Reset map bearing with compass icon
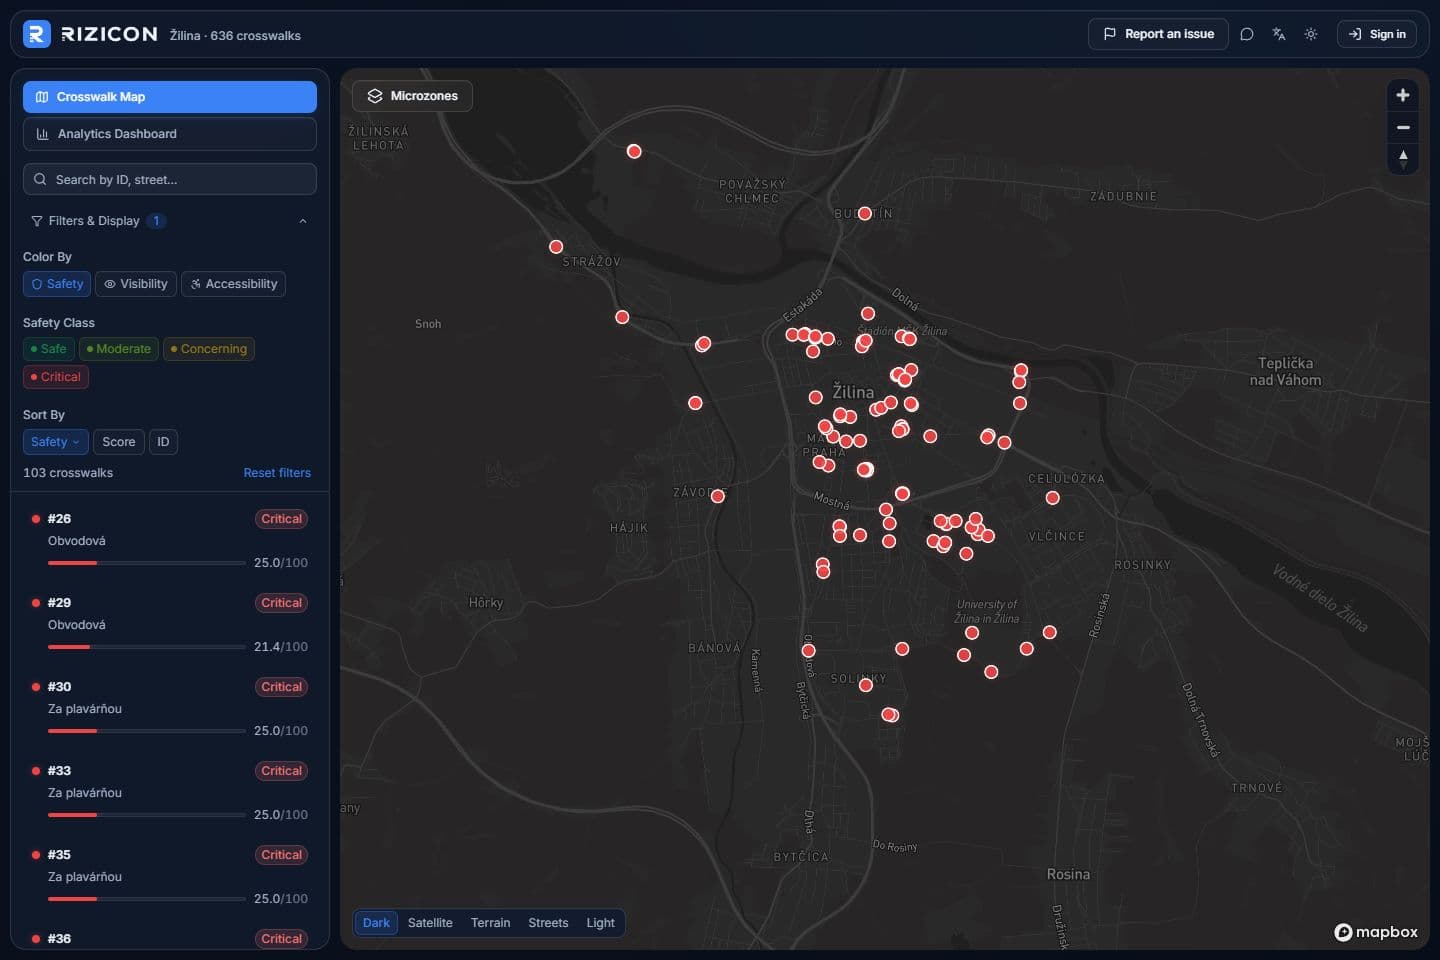 click(x=1403, y=159)
